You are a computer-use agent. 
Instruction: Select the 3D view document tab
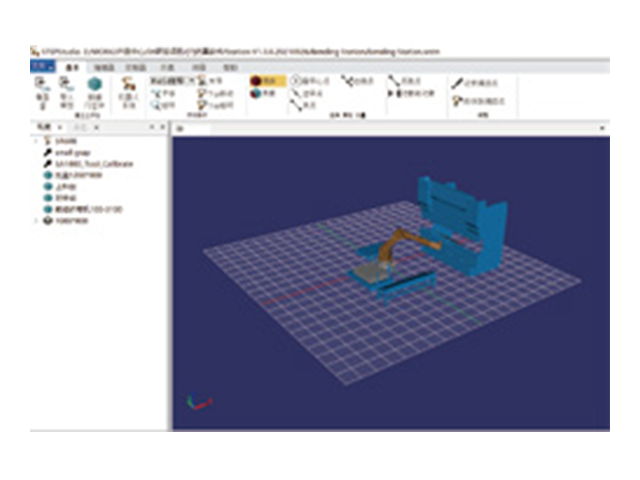point(191,129)
